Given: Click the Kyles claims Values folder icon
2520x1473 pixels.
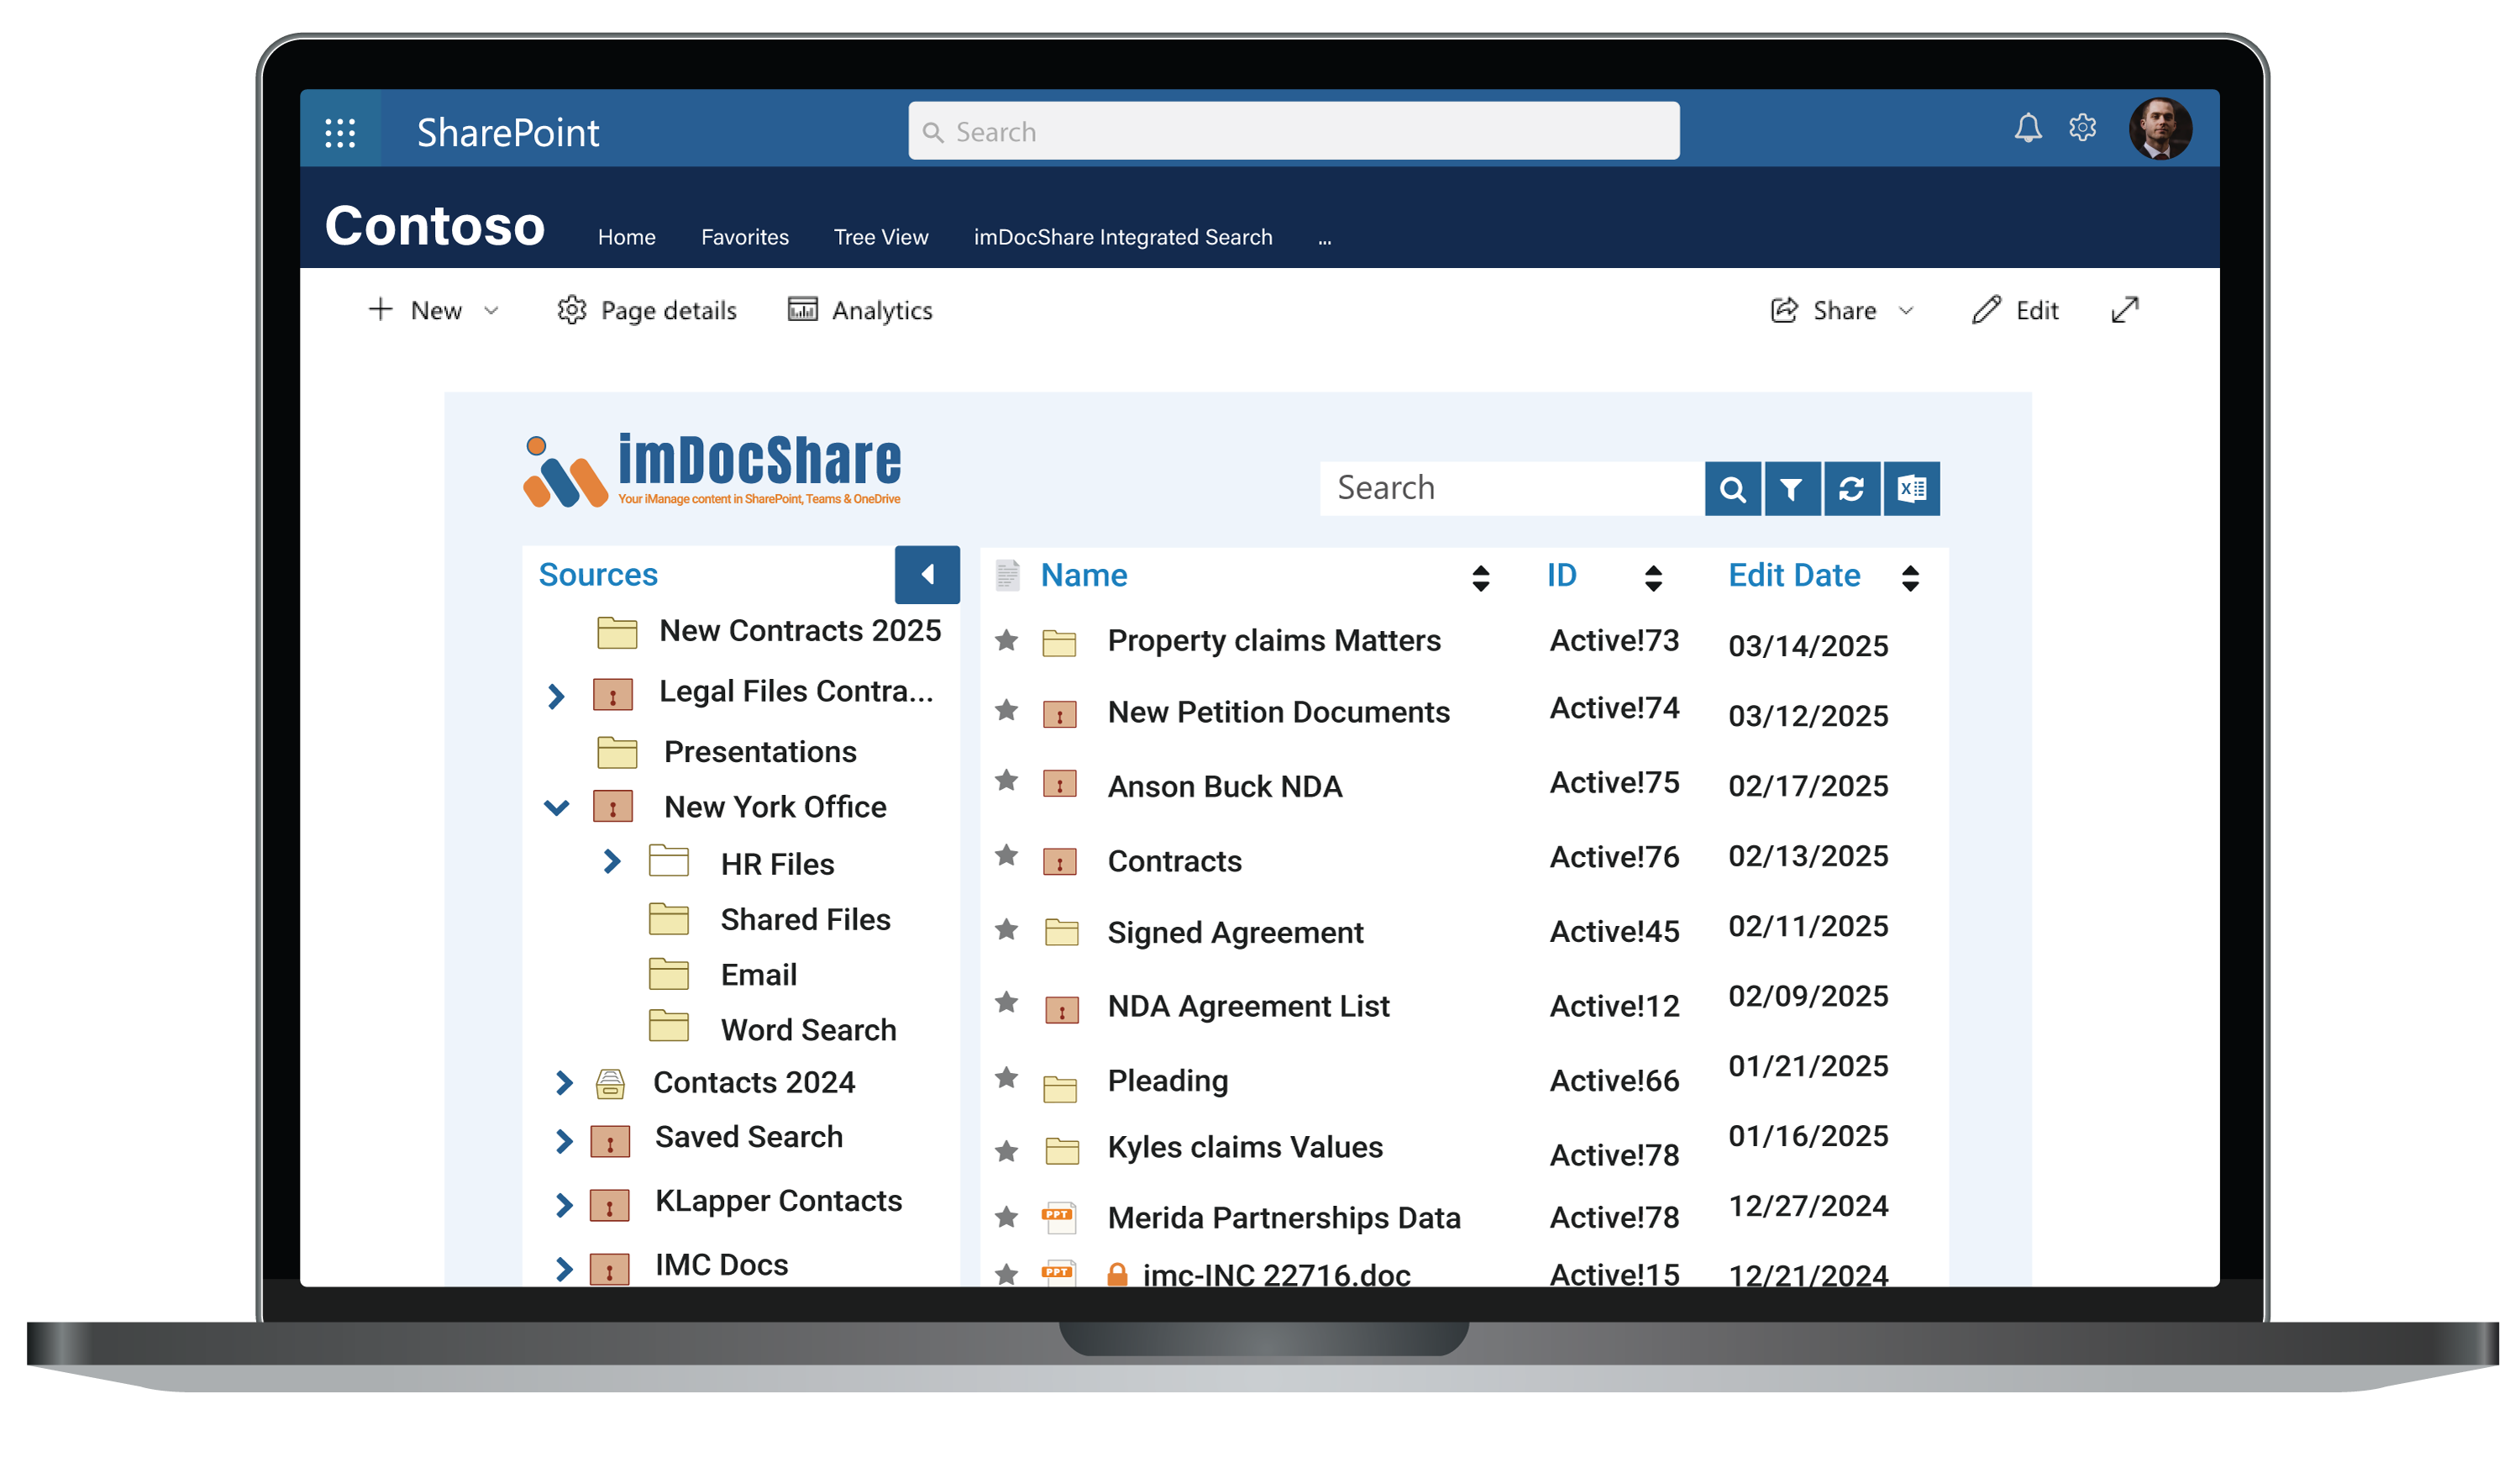Looking at the screenshot, I should [1061, 1152].
